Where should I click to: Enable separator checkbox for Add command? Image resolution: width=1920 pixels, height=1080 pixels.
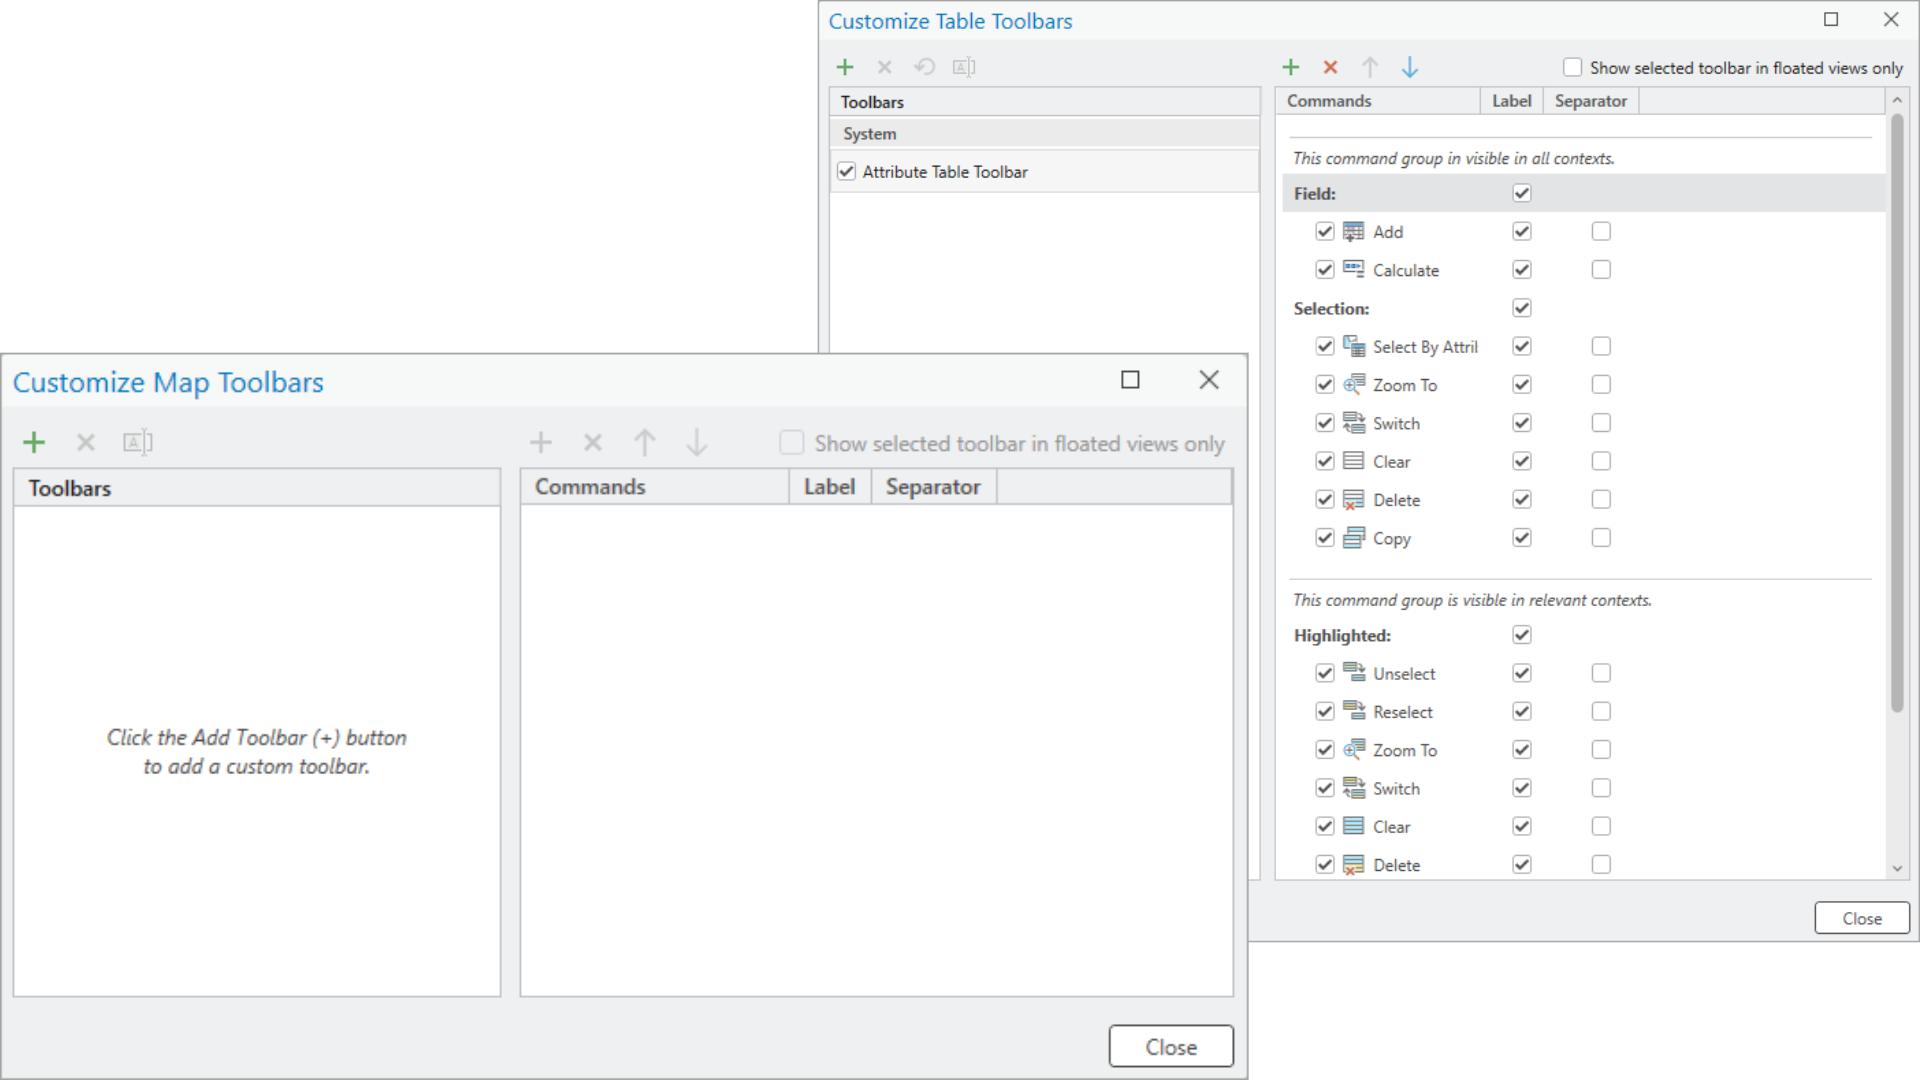pos(1601,232)
